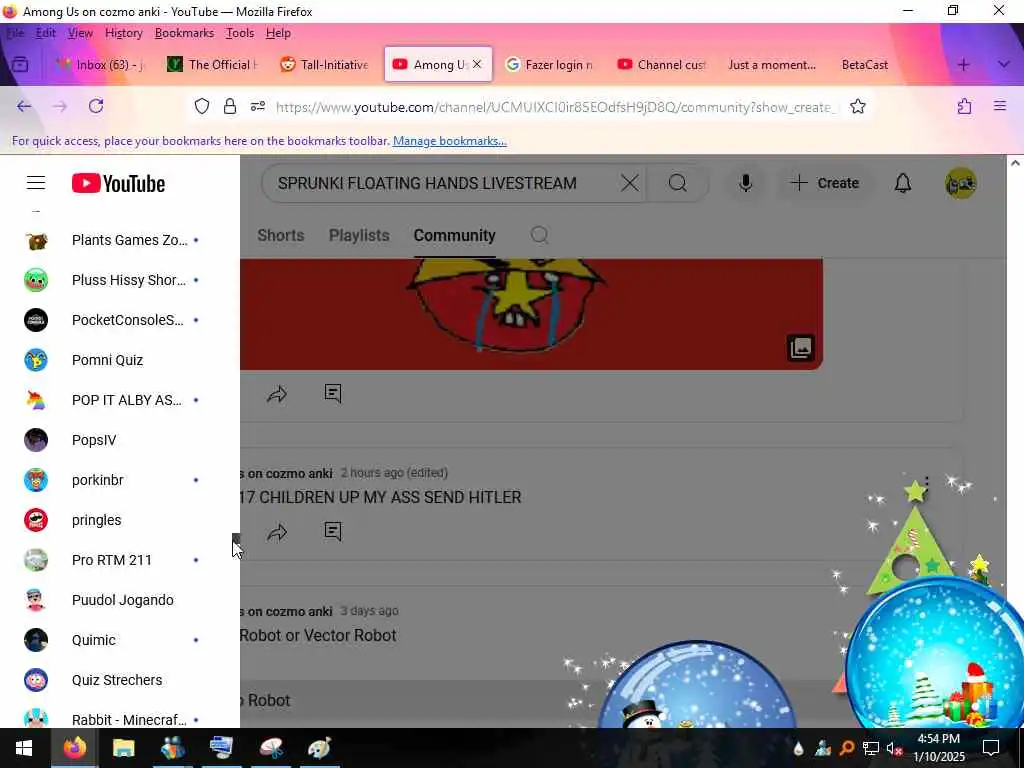Open a new tab with plus
1024x768 pixels.
pos(963,65)
